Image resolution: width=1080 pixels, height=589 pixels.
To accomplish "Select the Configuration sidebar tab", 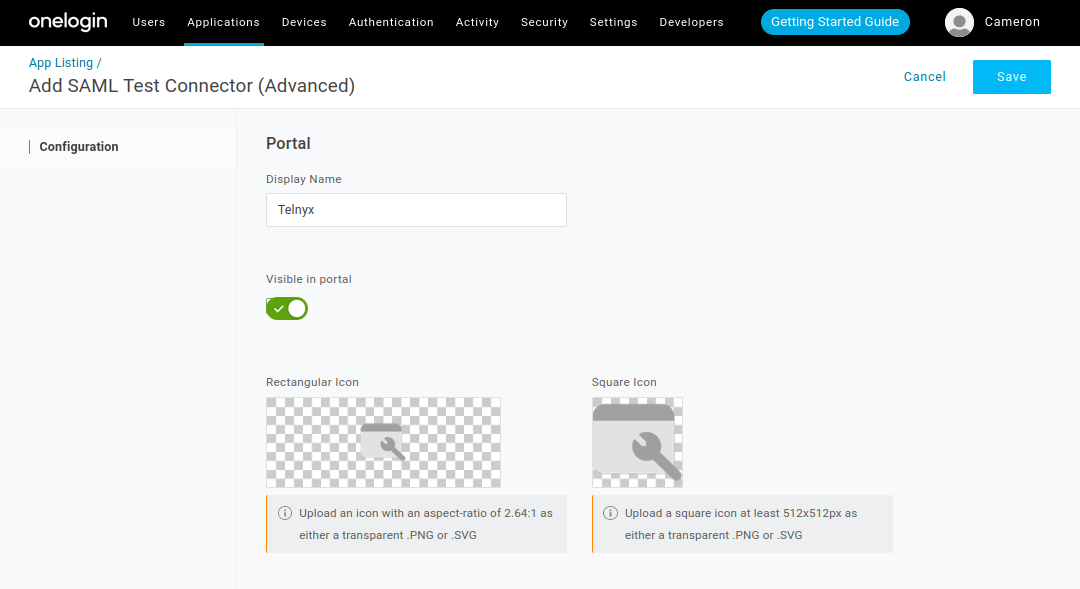I will coord(79,147).
